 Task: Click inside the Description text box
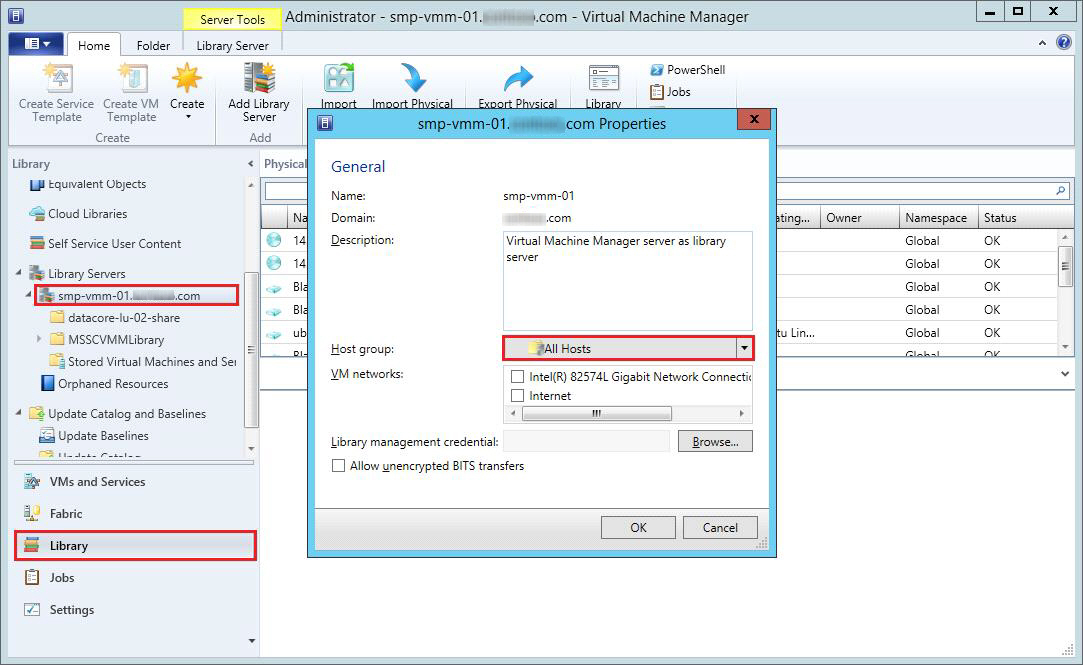(627, 290)
